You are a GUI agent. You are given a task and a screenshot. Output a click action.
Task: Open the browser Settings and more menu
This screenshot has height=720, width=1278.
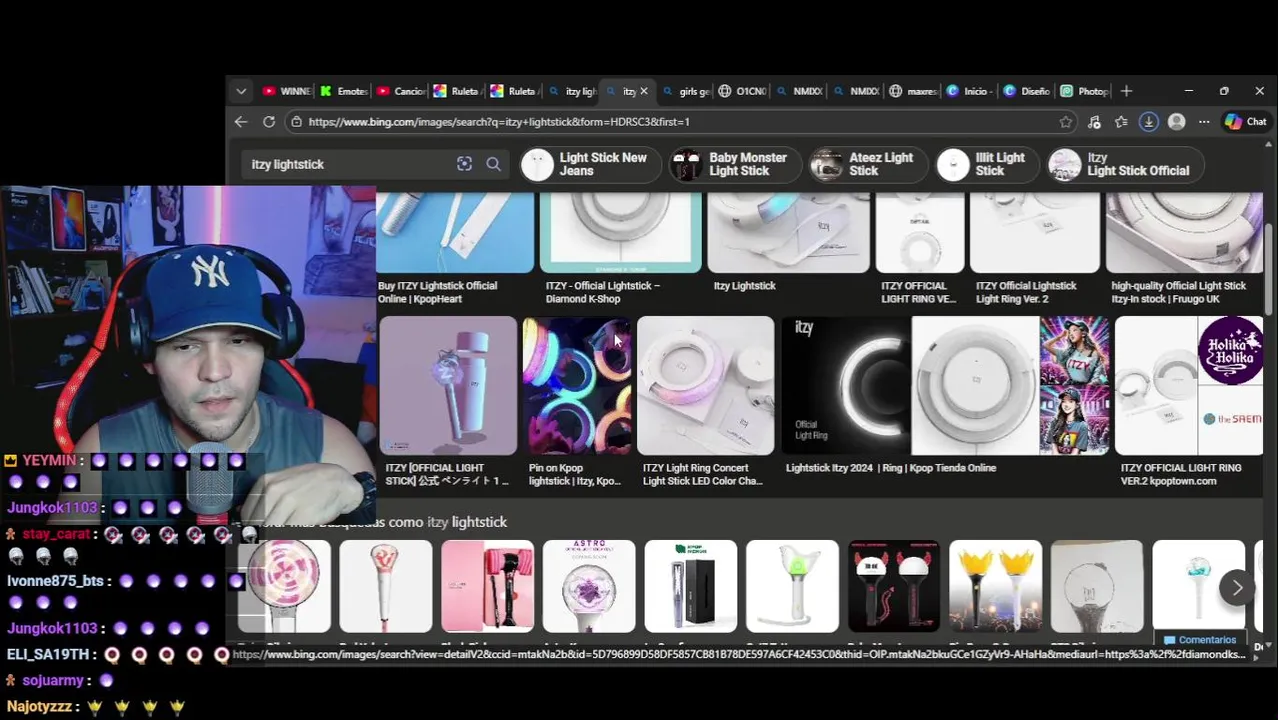pyautogui.click(x=1204, y=122)
